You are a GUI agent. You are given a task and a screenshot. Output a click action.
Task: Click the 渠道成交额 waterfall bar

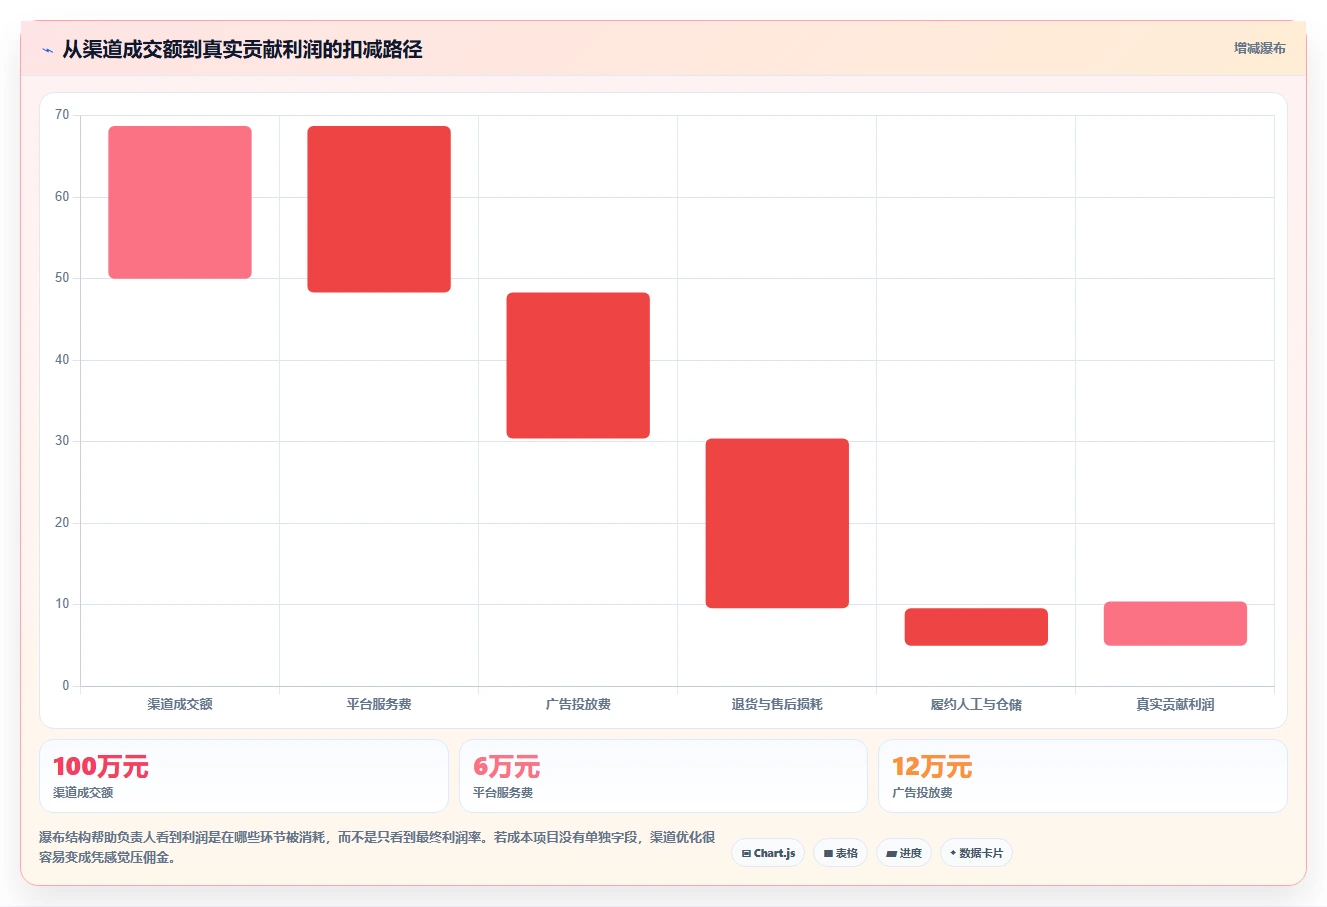(x=180, y=202)
